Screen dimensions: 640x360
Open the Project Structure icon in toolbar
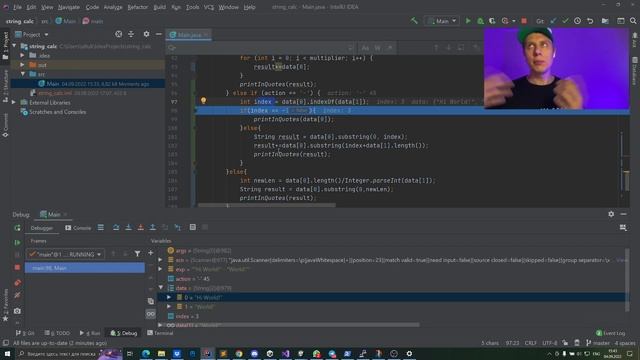[605, 21]
